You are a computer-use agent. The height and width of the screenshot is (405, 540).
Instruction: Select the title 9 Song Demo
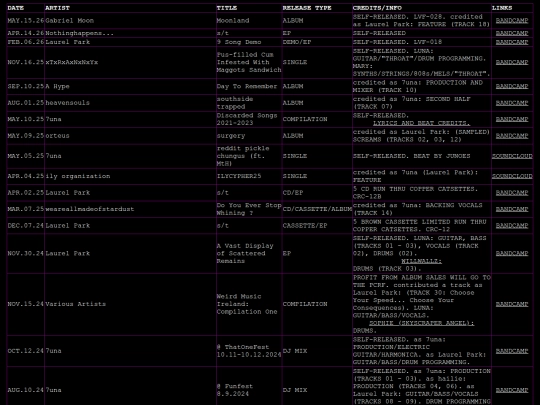coord(239,42)
